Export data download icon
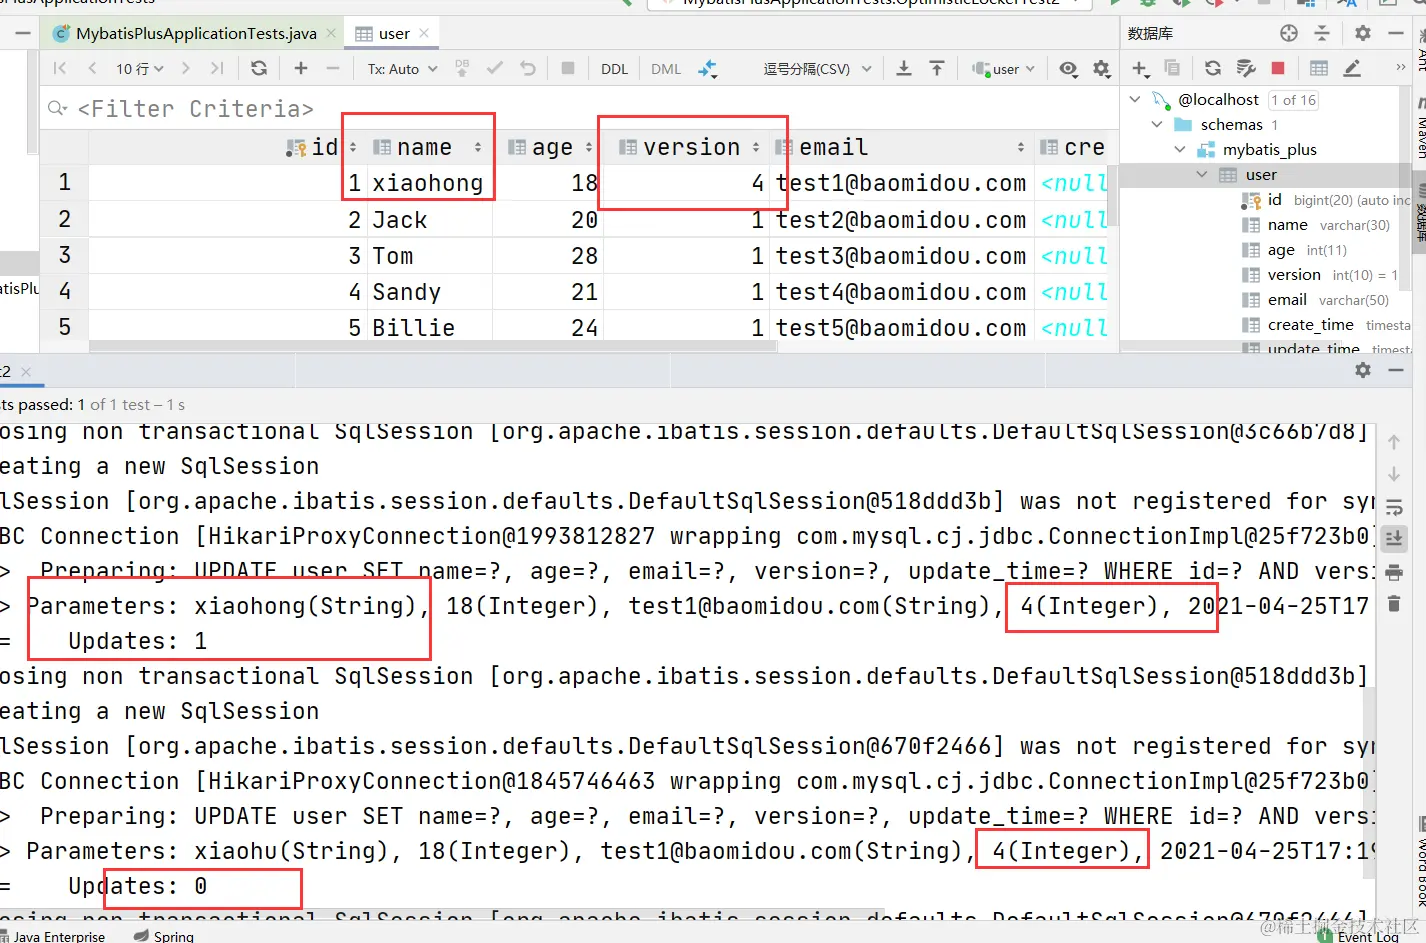Image resolution: width=1426 pixels, height=943 pixels. pyautogui.click(x=904, y=68)
